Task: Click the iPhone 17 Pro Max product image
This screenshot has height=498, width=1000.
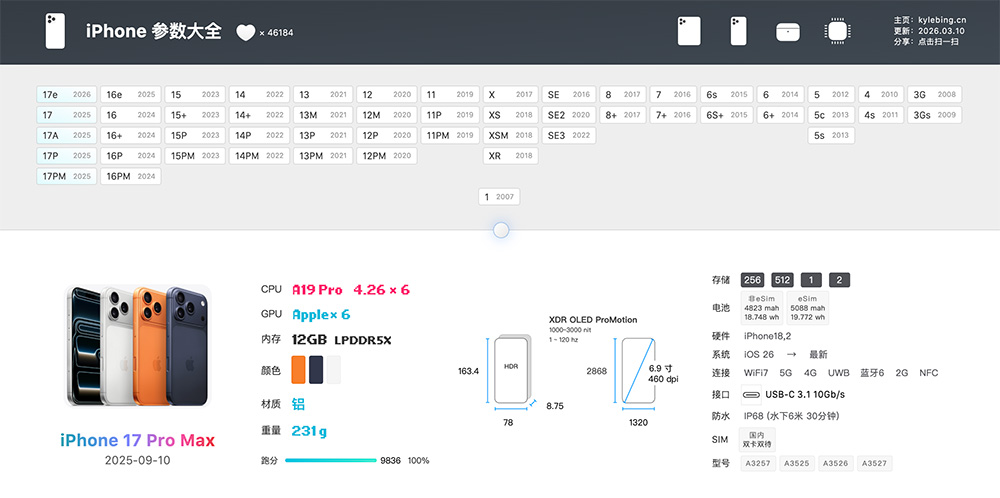Action: (x=138, y=346)
